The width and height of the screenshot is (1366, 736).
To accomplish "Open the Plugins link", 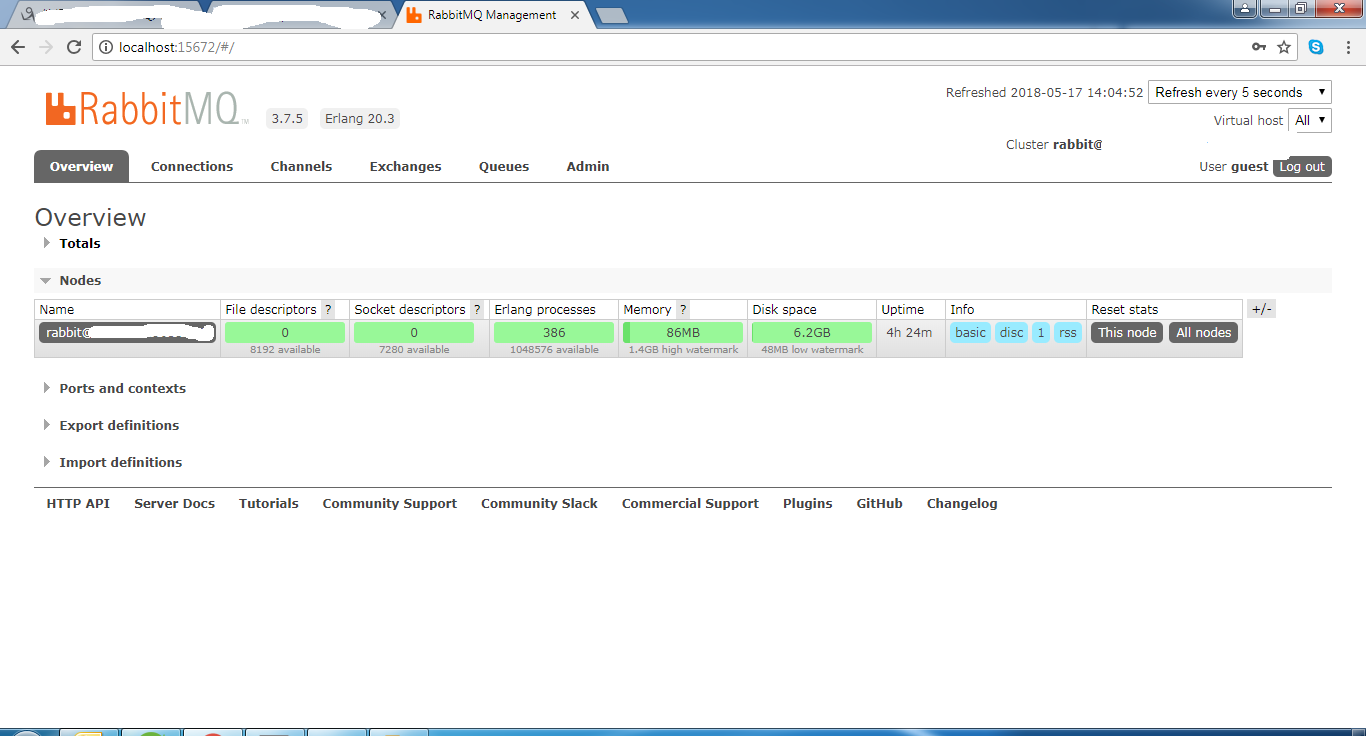I will pos(808,504).
